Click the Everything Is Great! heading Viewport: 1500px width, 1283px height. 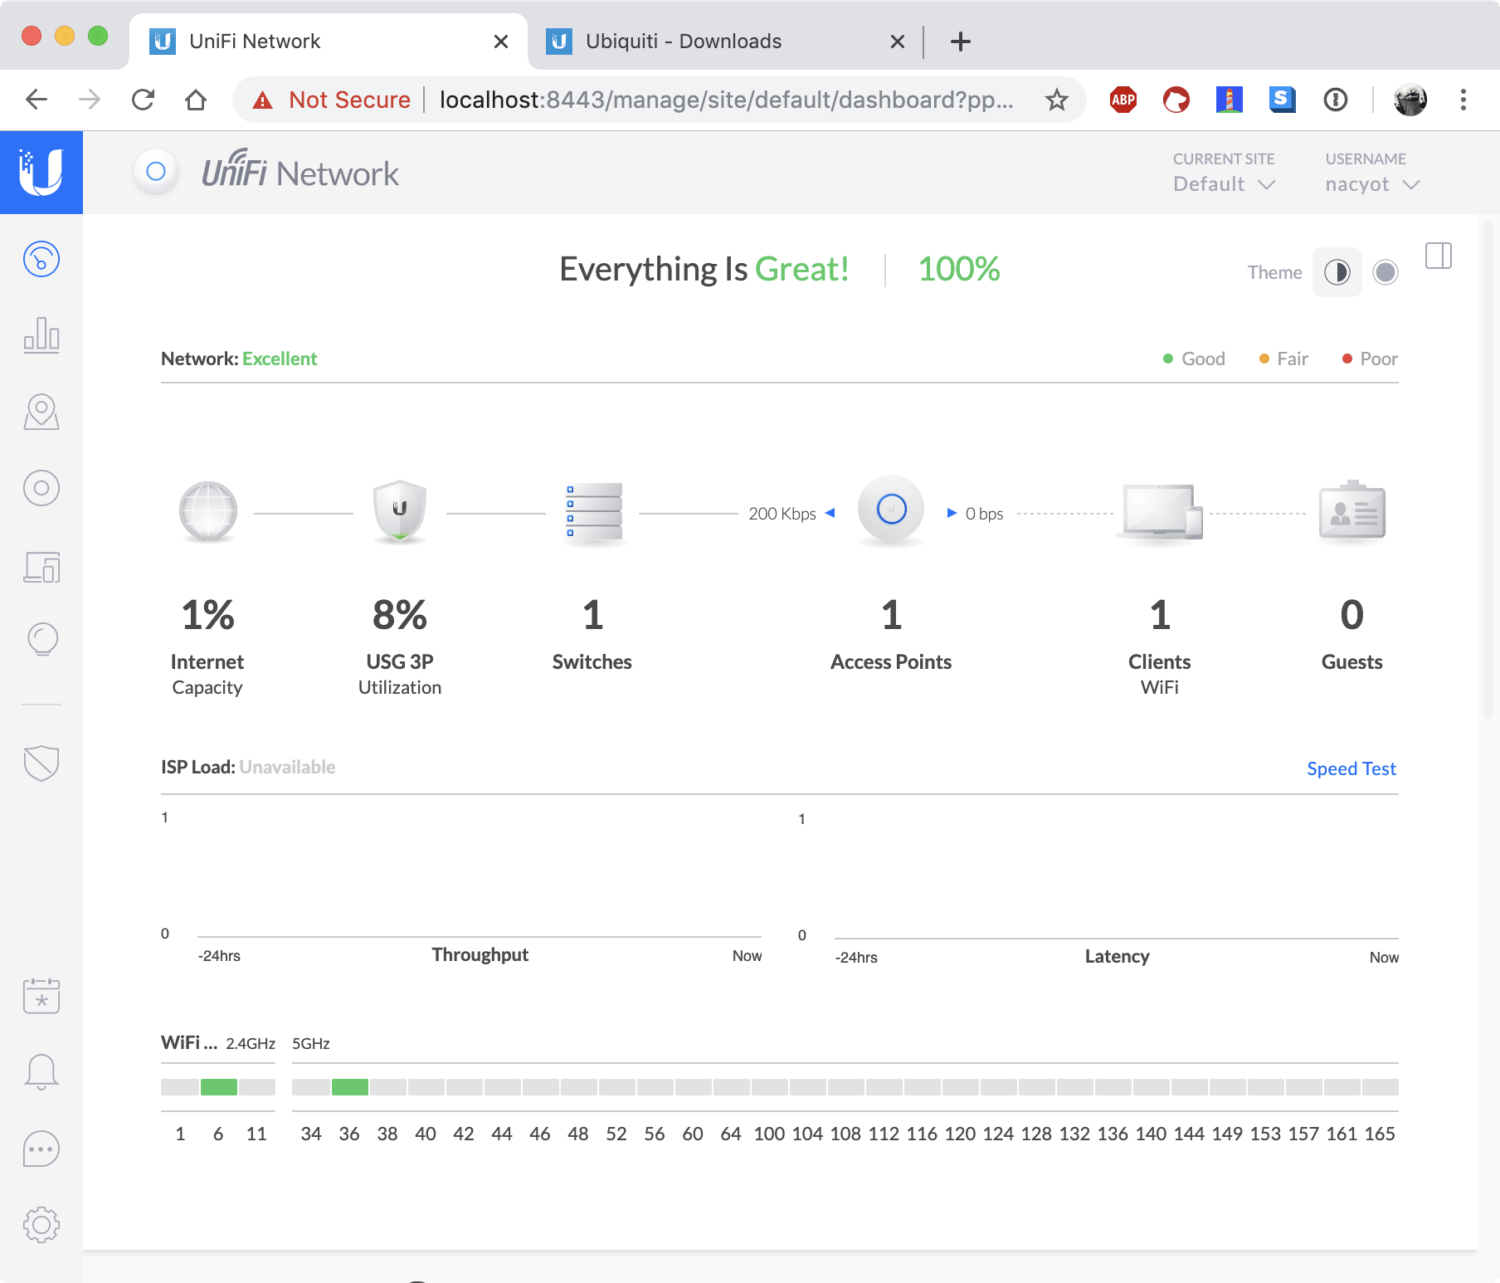[704, 269]
